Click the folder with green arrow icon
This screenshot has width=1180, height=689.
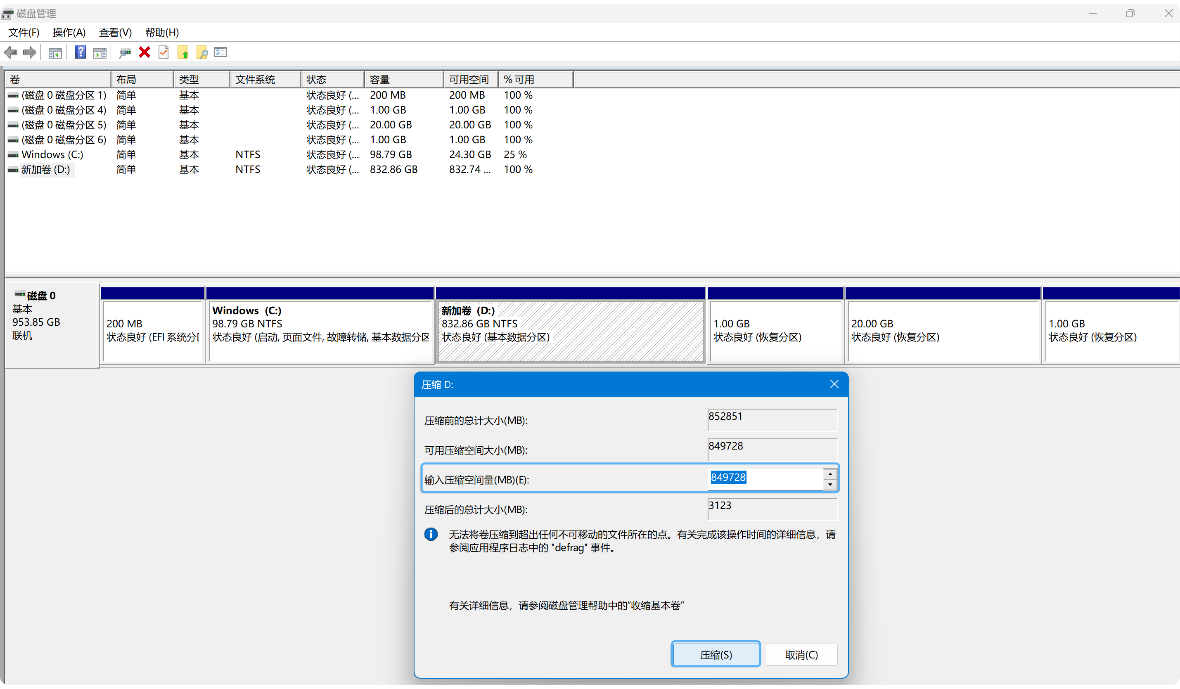coord(183,52)
